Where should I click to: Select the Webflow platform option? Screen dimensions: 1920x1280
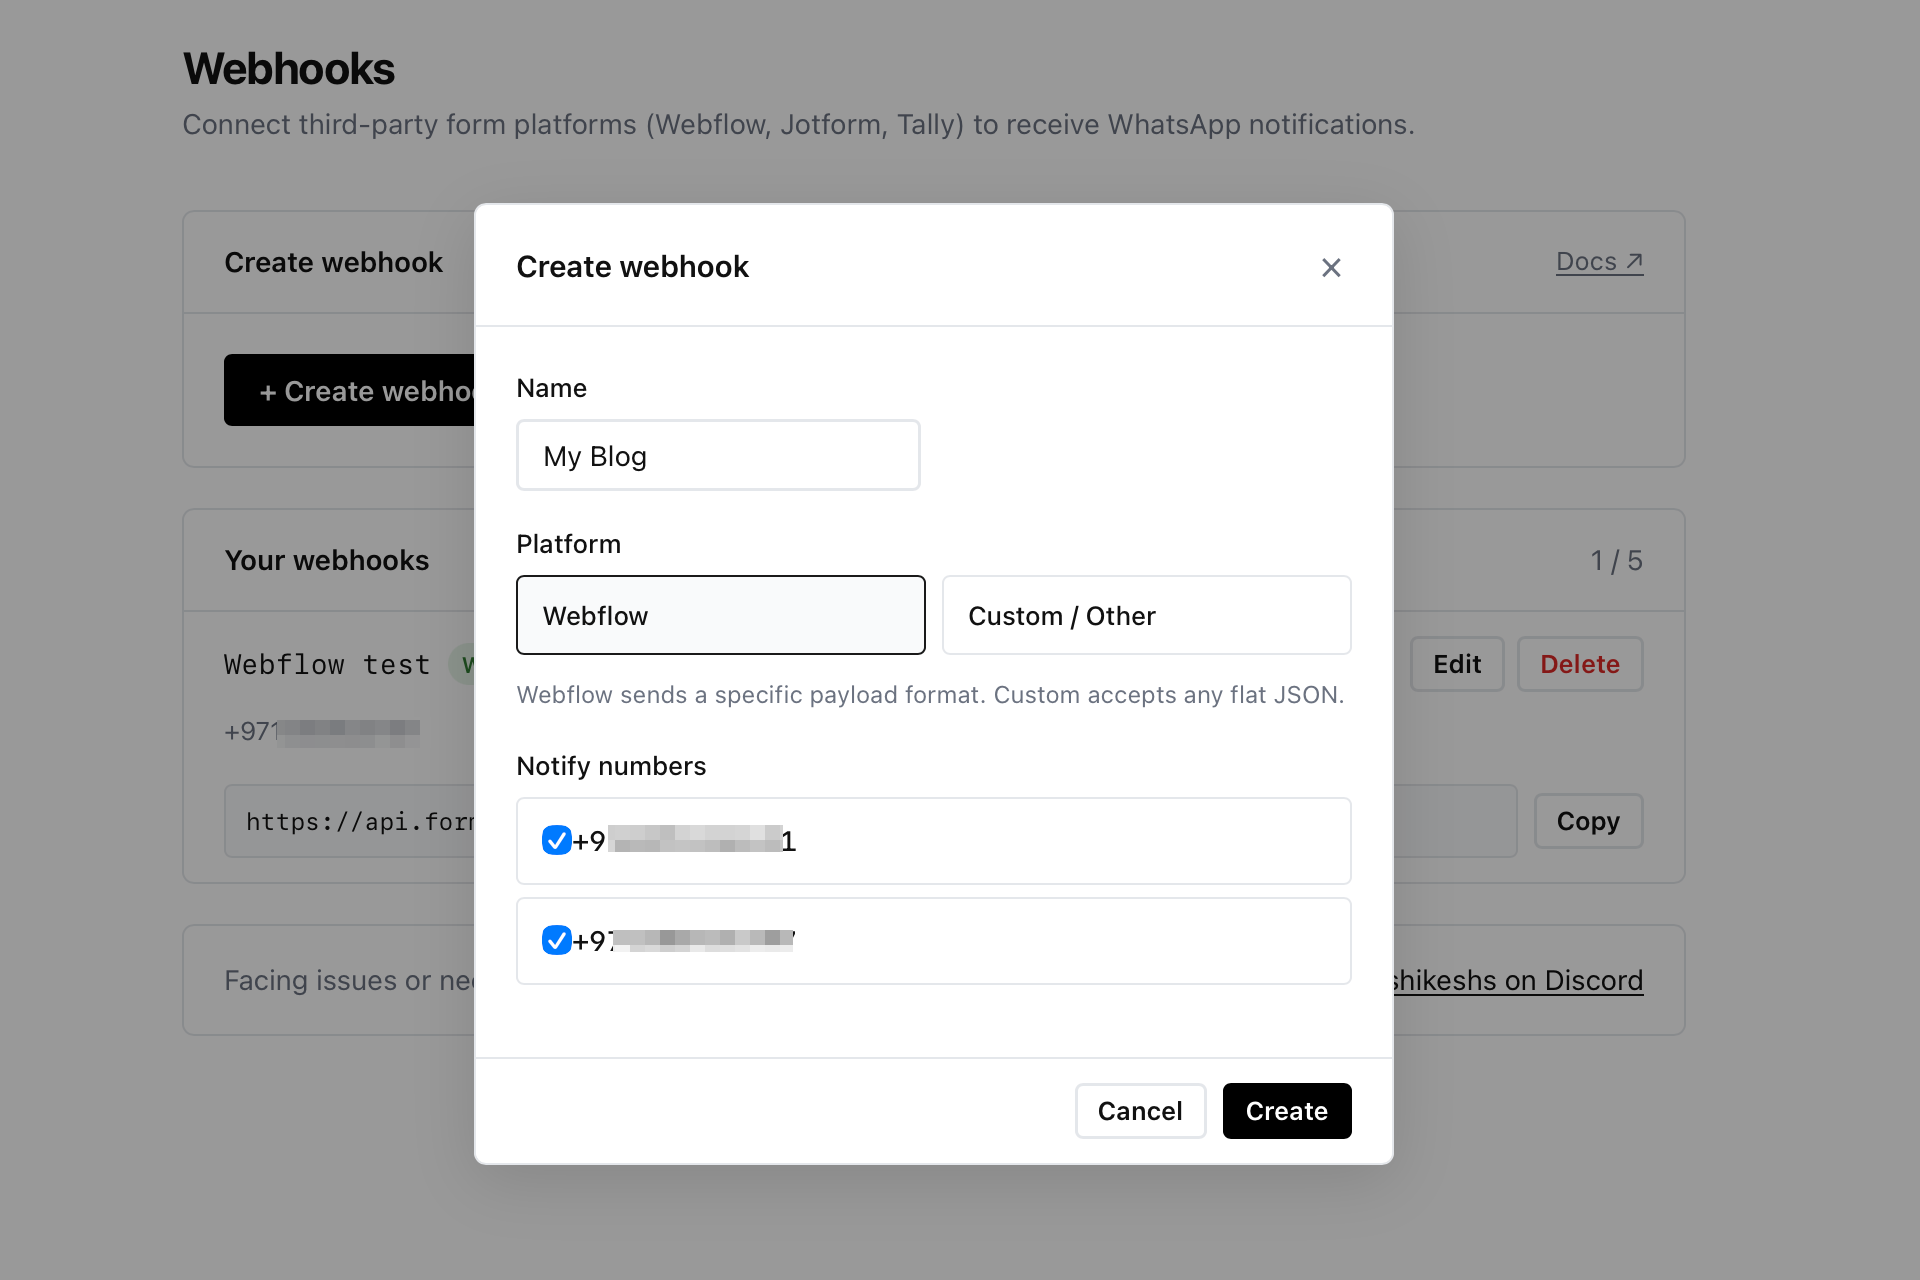point(720,615)
